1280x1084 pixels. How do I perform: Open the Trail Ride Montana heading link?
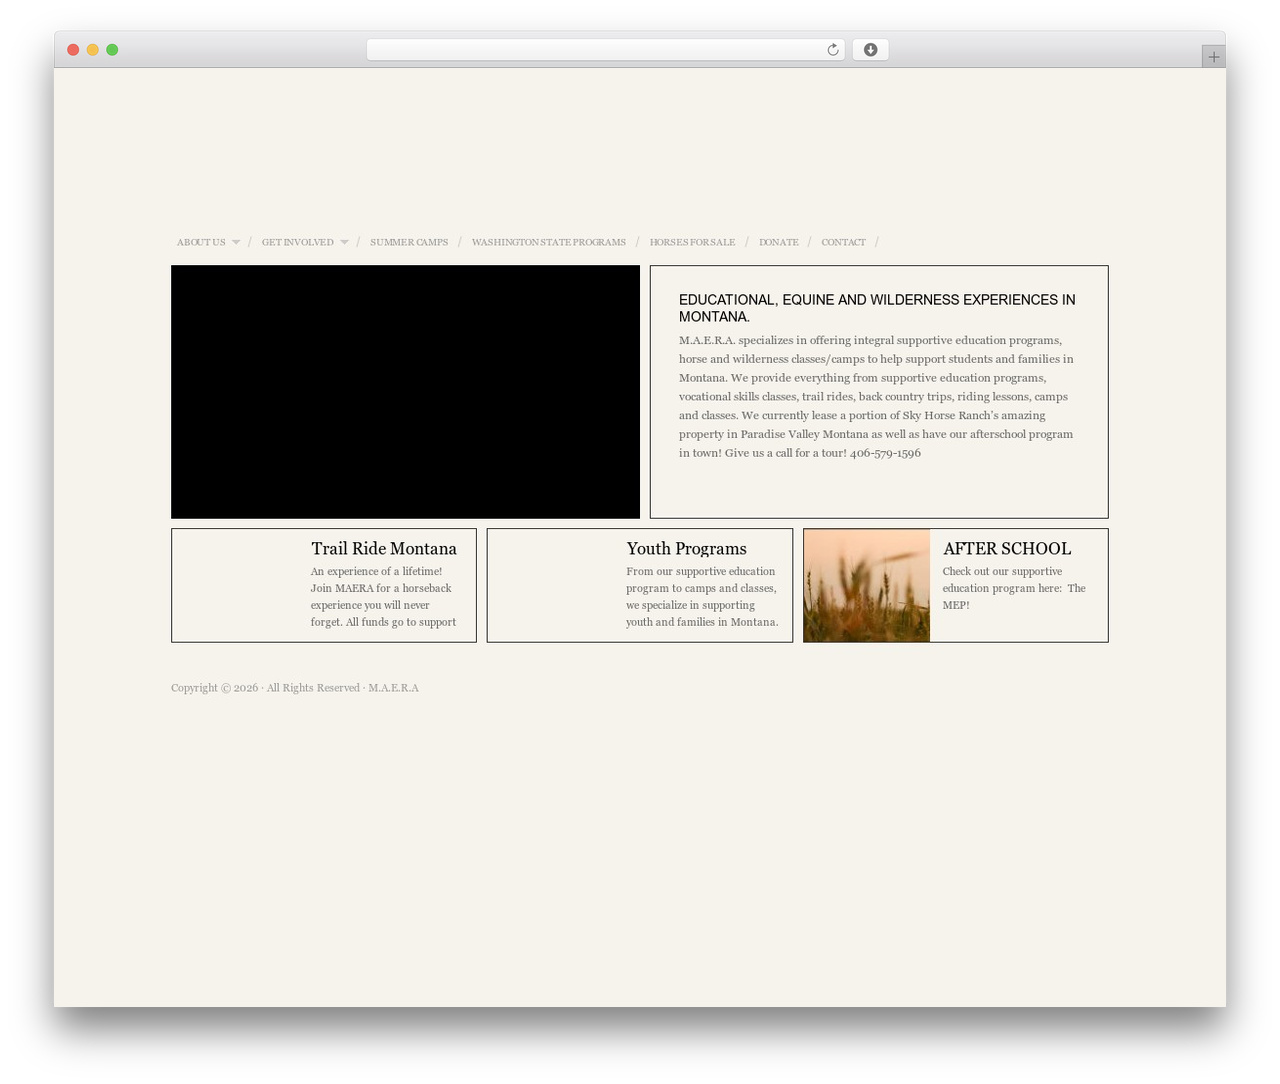[384, 549]
